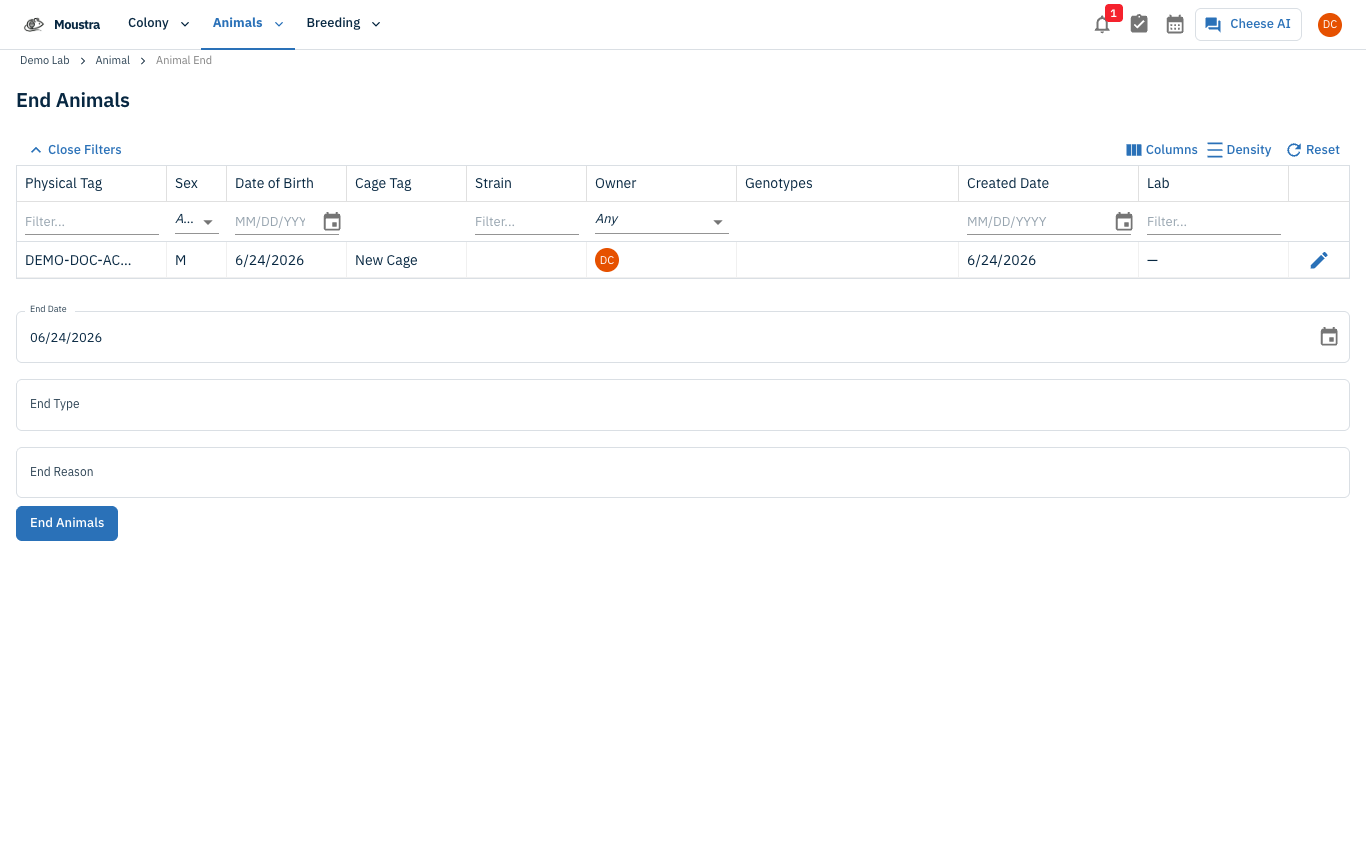Open Cheese AI chat
The height and width of the screenshot is (854, 1366).
point(1248,24)
